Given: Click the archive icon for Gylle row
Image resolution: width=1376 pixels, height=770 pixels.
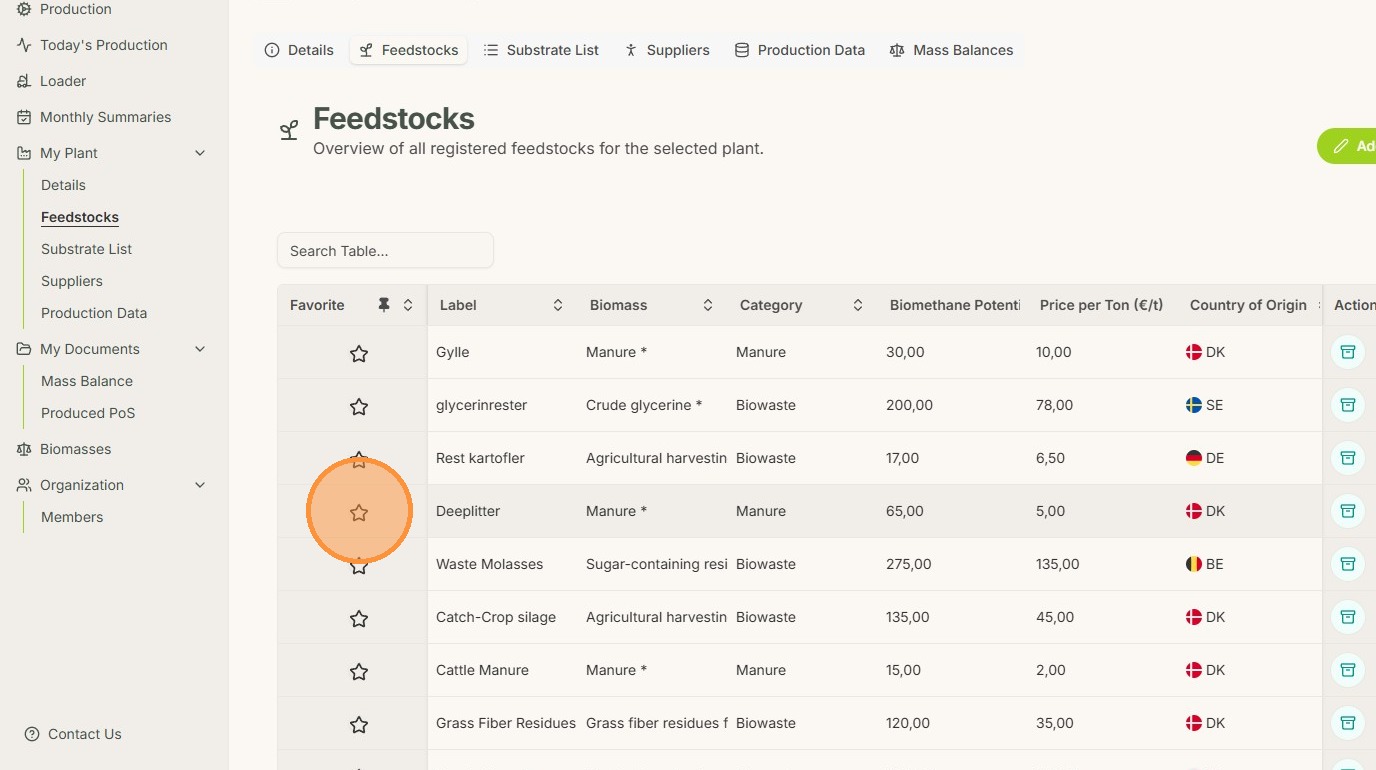Looking at the screenshot, I should pyautogui.click(x=1347, y=352).
